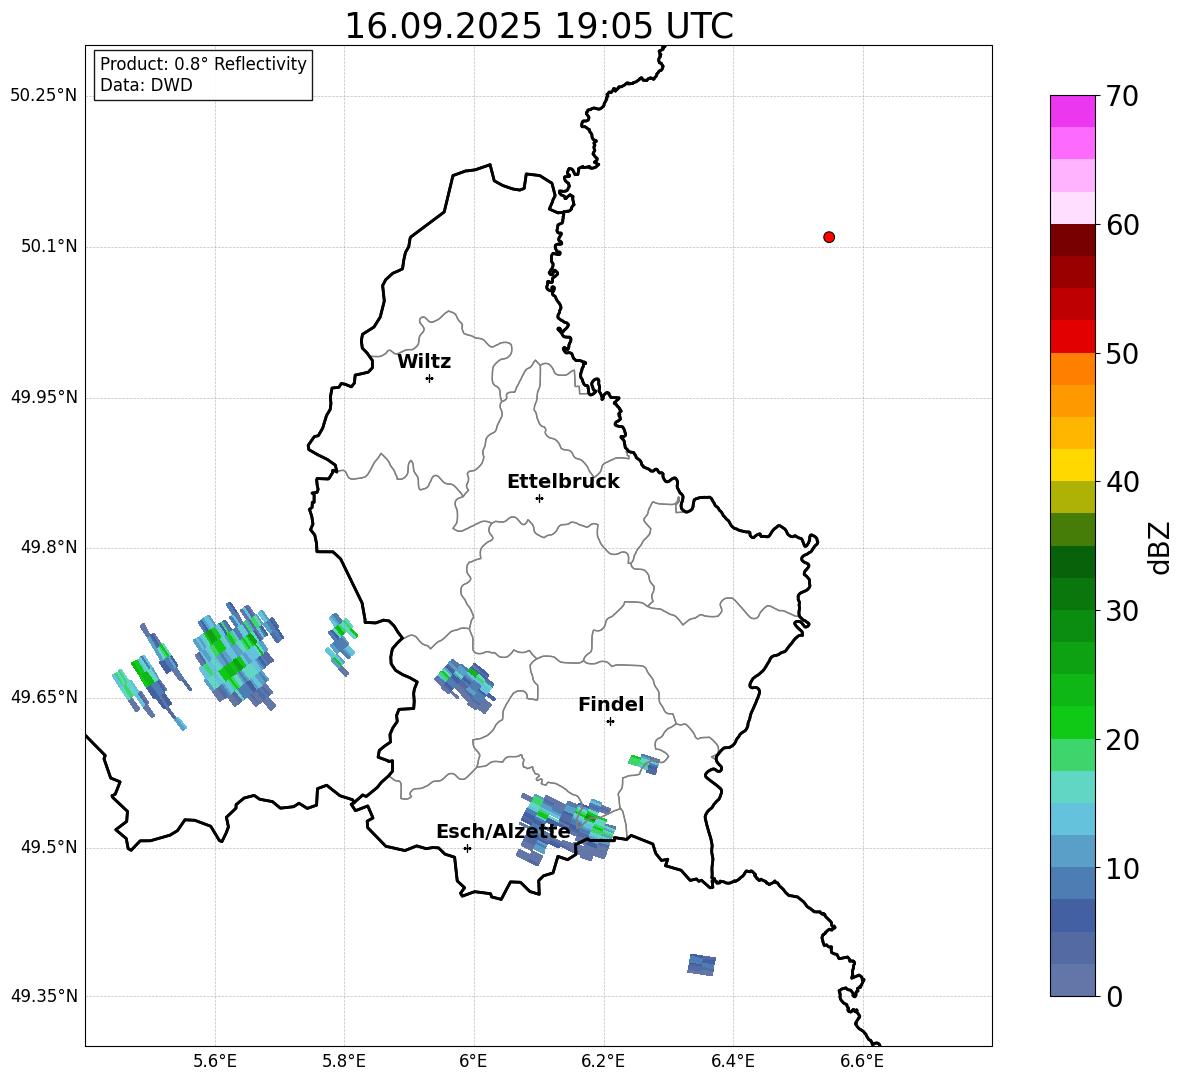Click the plus marker under Findel
Viewport: 1184px width, 1081px height.
pos(611,722)
